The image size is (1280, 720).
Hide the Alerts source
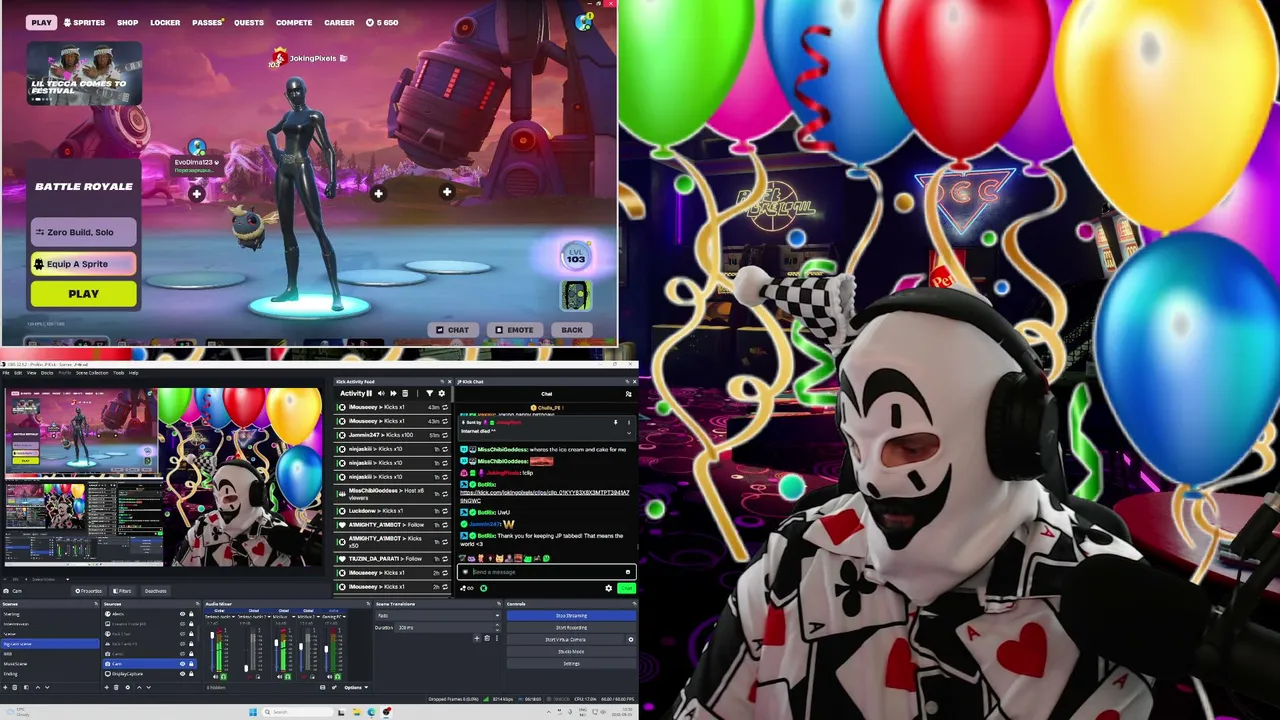coord(182,614)
